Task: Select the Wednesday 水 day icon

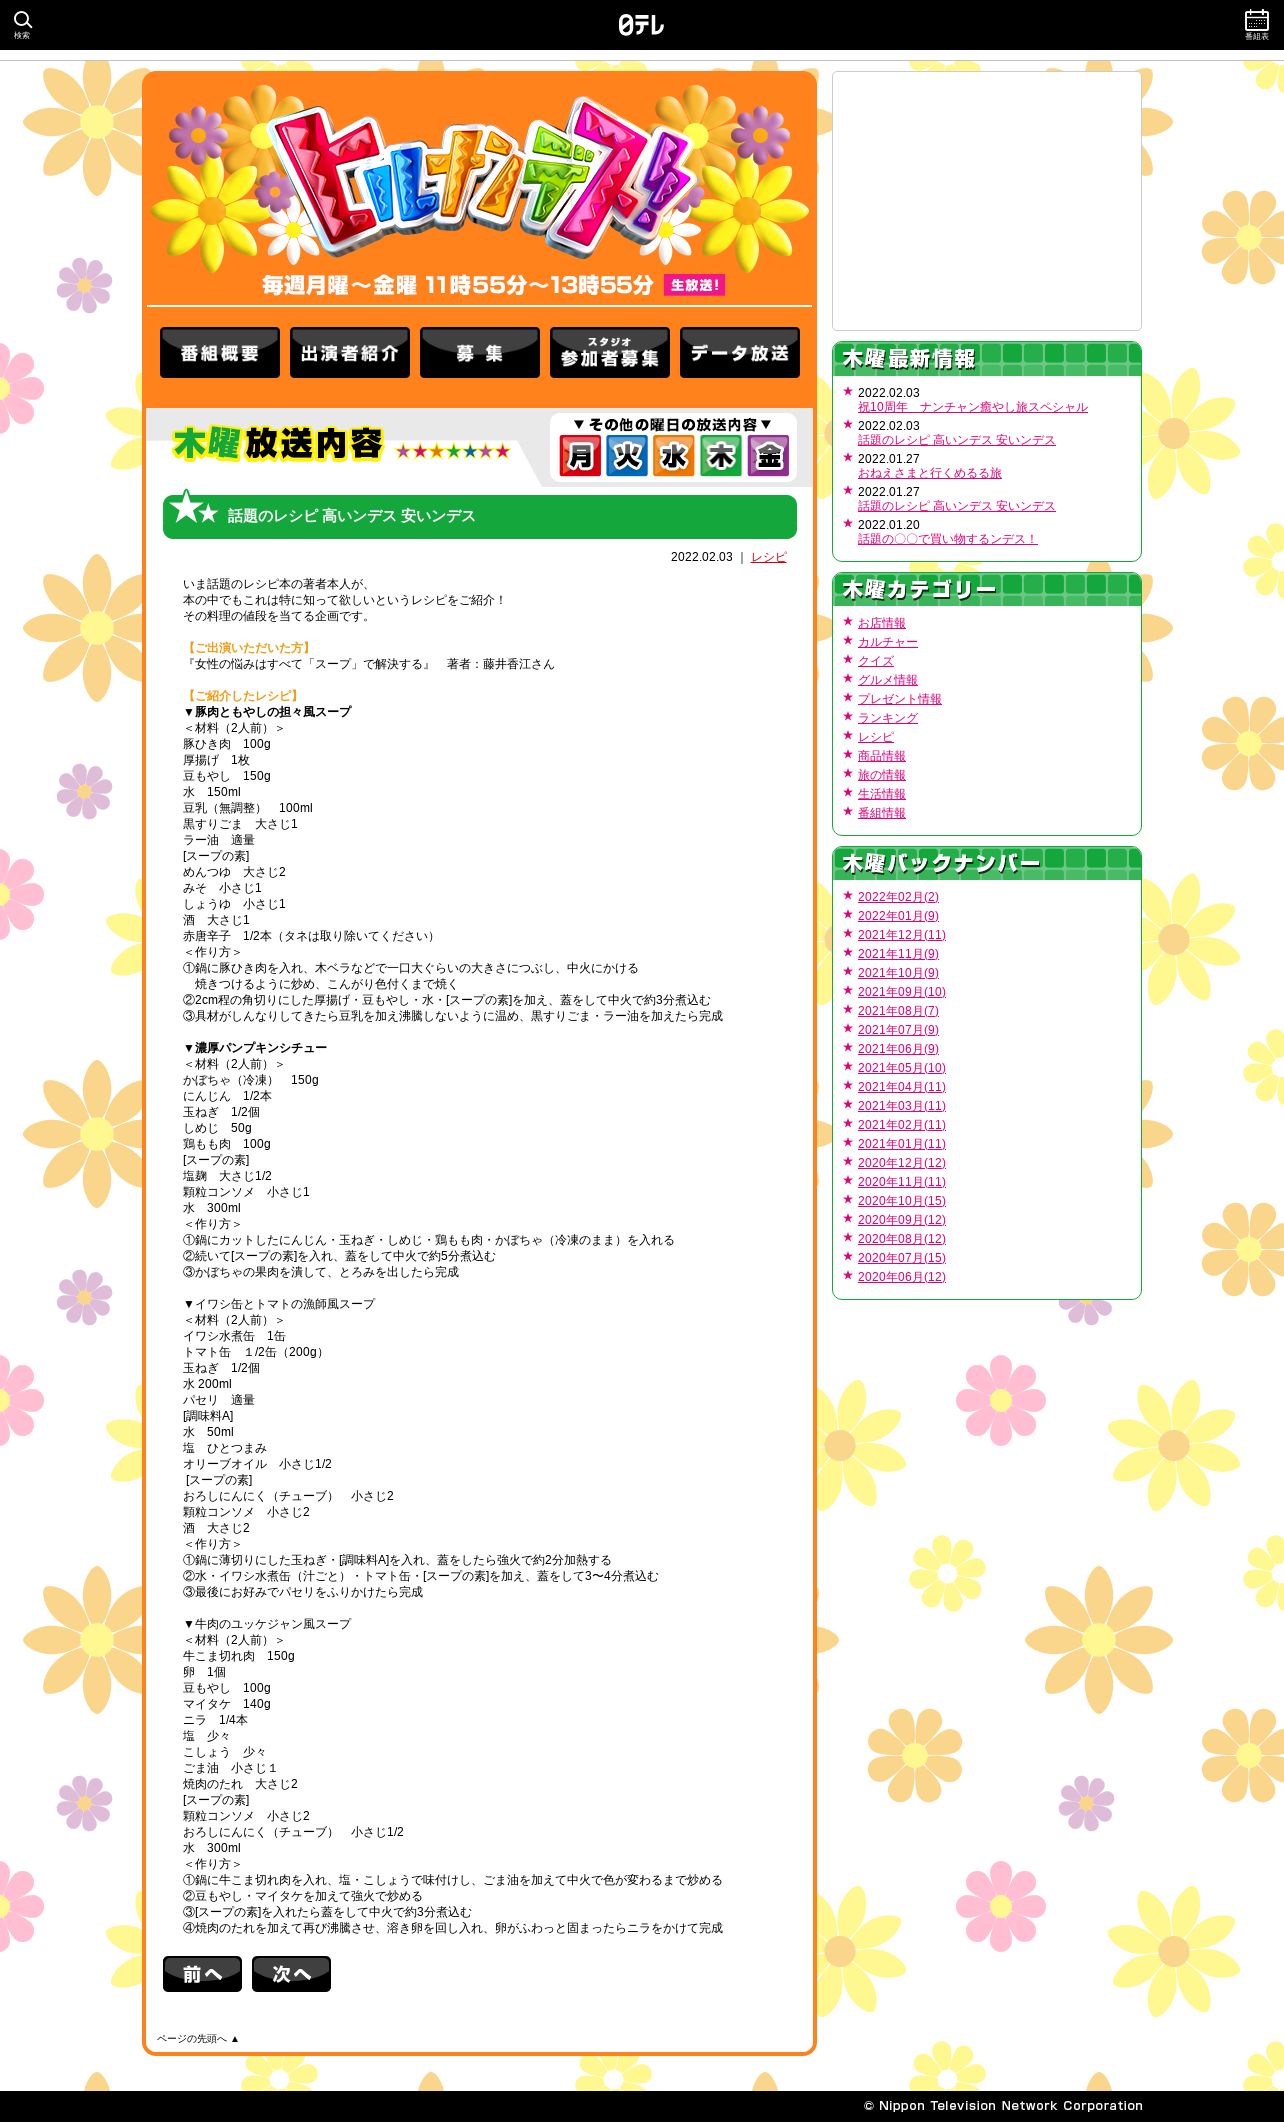Action: pyautogui.click(x=674, y=457)
